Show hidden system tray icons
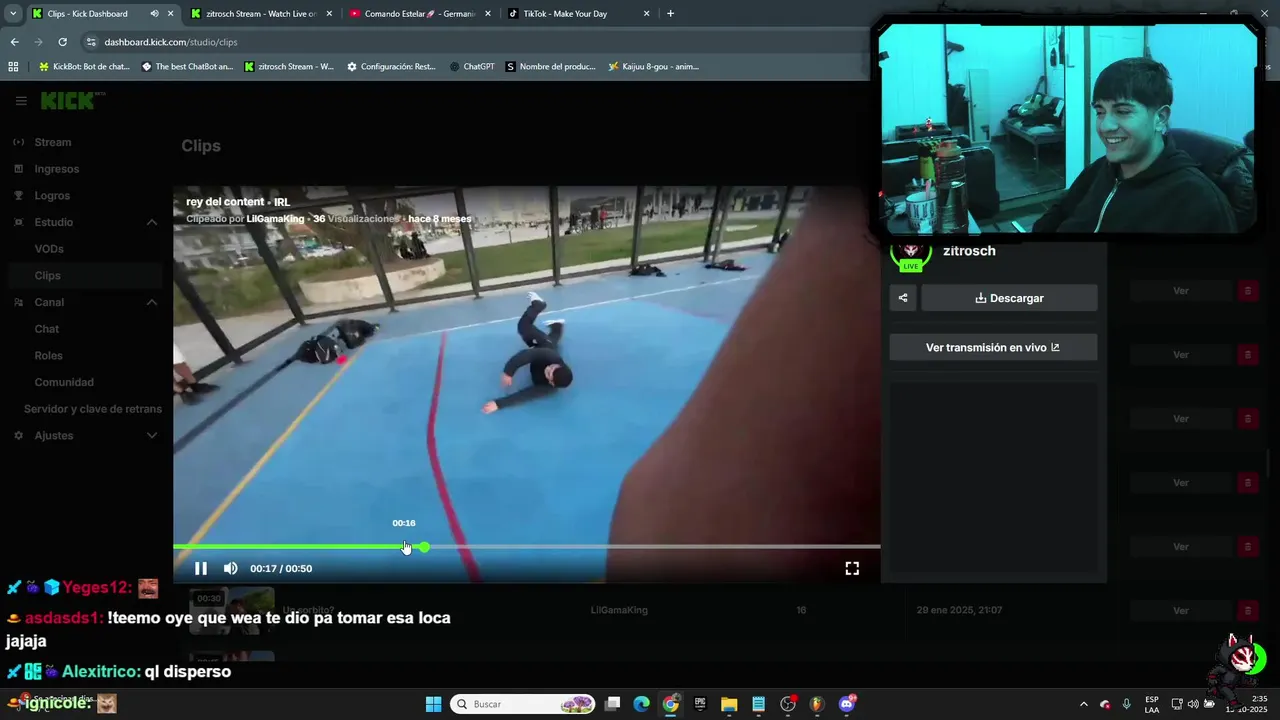This screenshot has height=720, width=1280. [x=1084, y=704]
